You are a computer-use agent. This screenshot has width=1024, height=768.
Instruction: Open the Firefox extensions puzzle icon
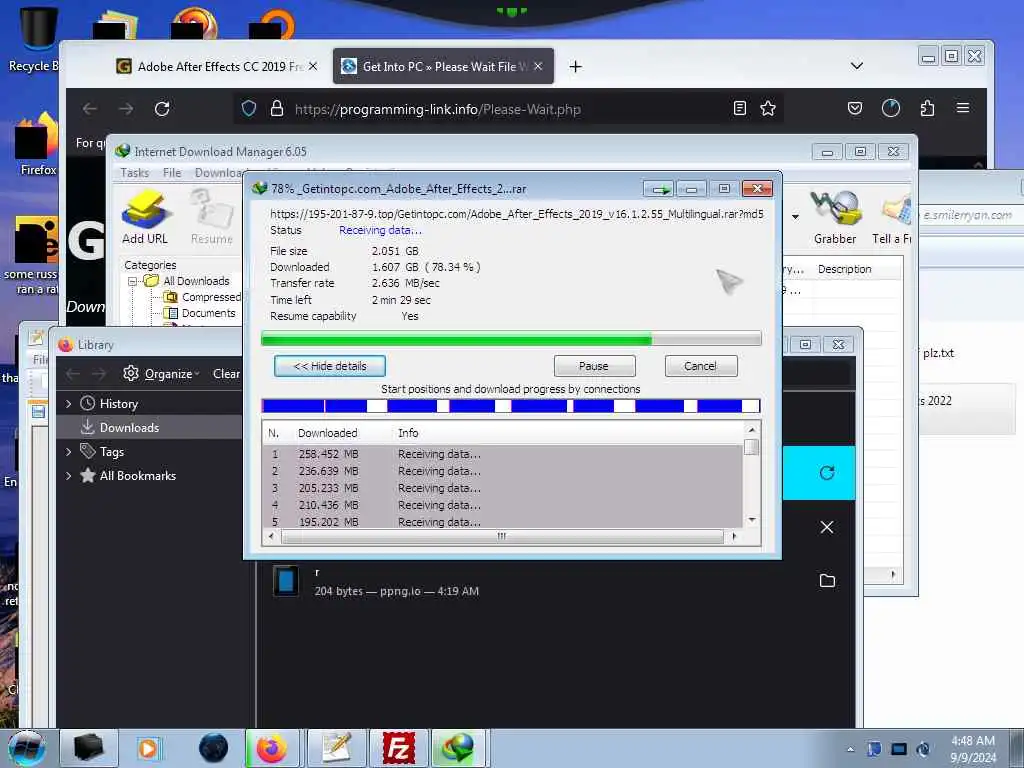pyautogui.click(x=927, y=108)
